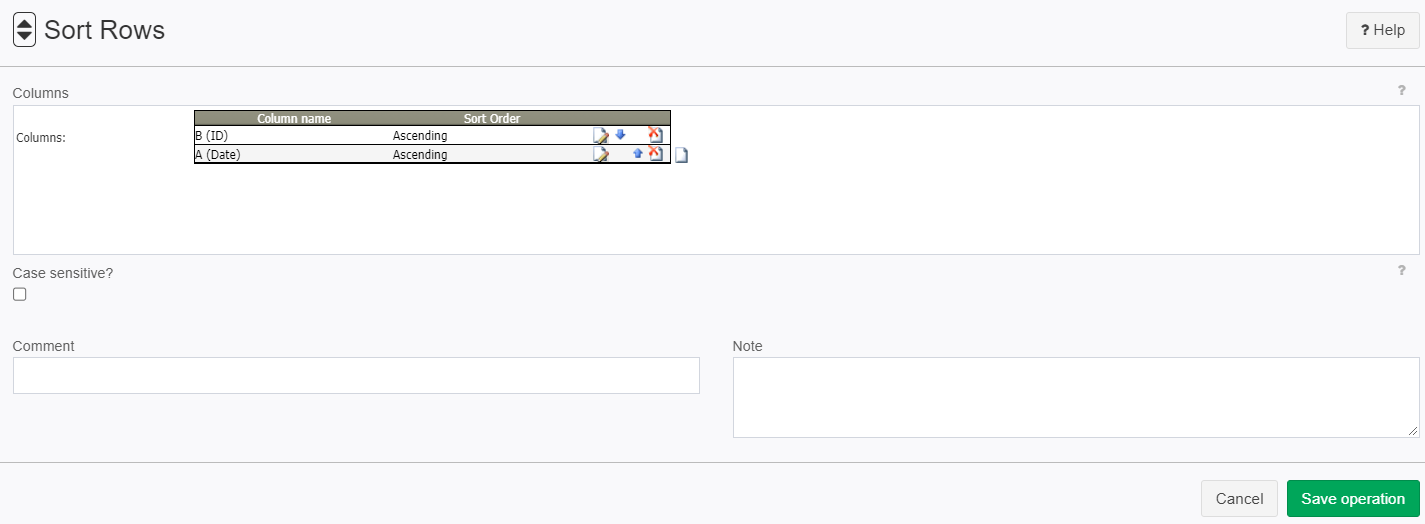
Task: Delete the B (ID) sort row
Action: (x=655, y=134)
